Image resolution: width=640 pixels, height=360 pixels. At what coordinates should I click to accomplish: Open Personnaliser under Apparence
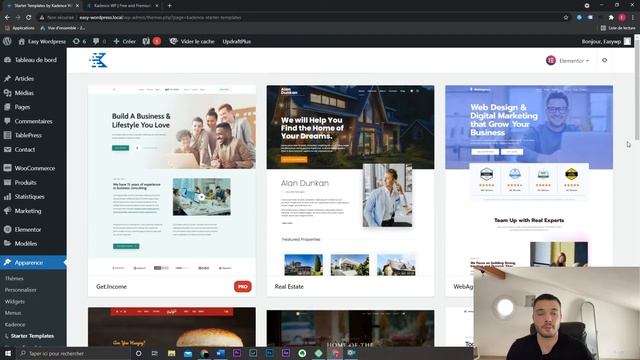click(x=21, y=290)
